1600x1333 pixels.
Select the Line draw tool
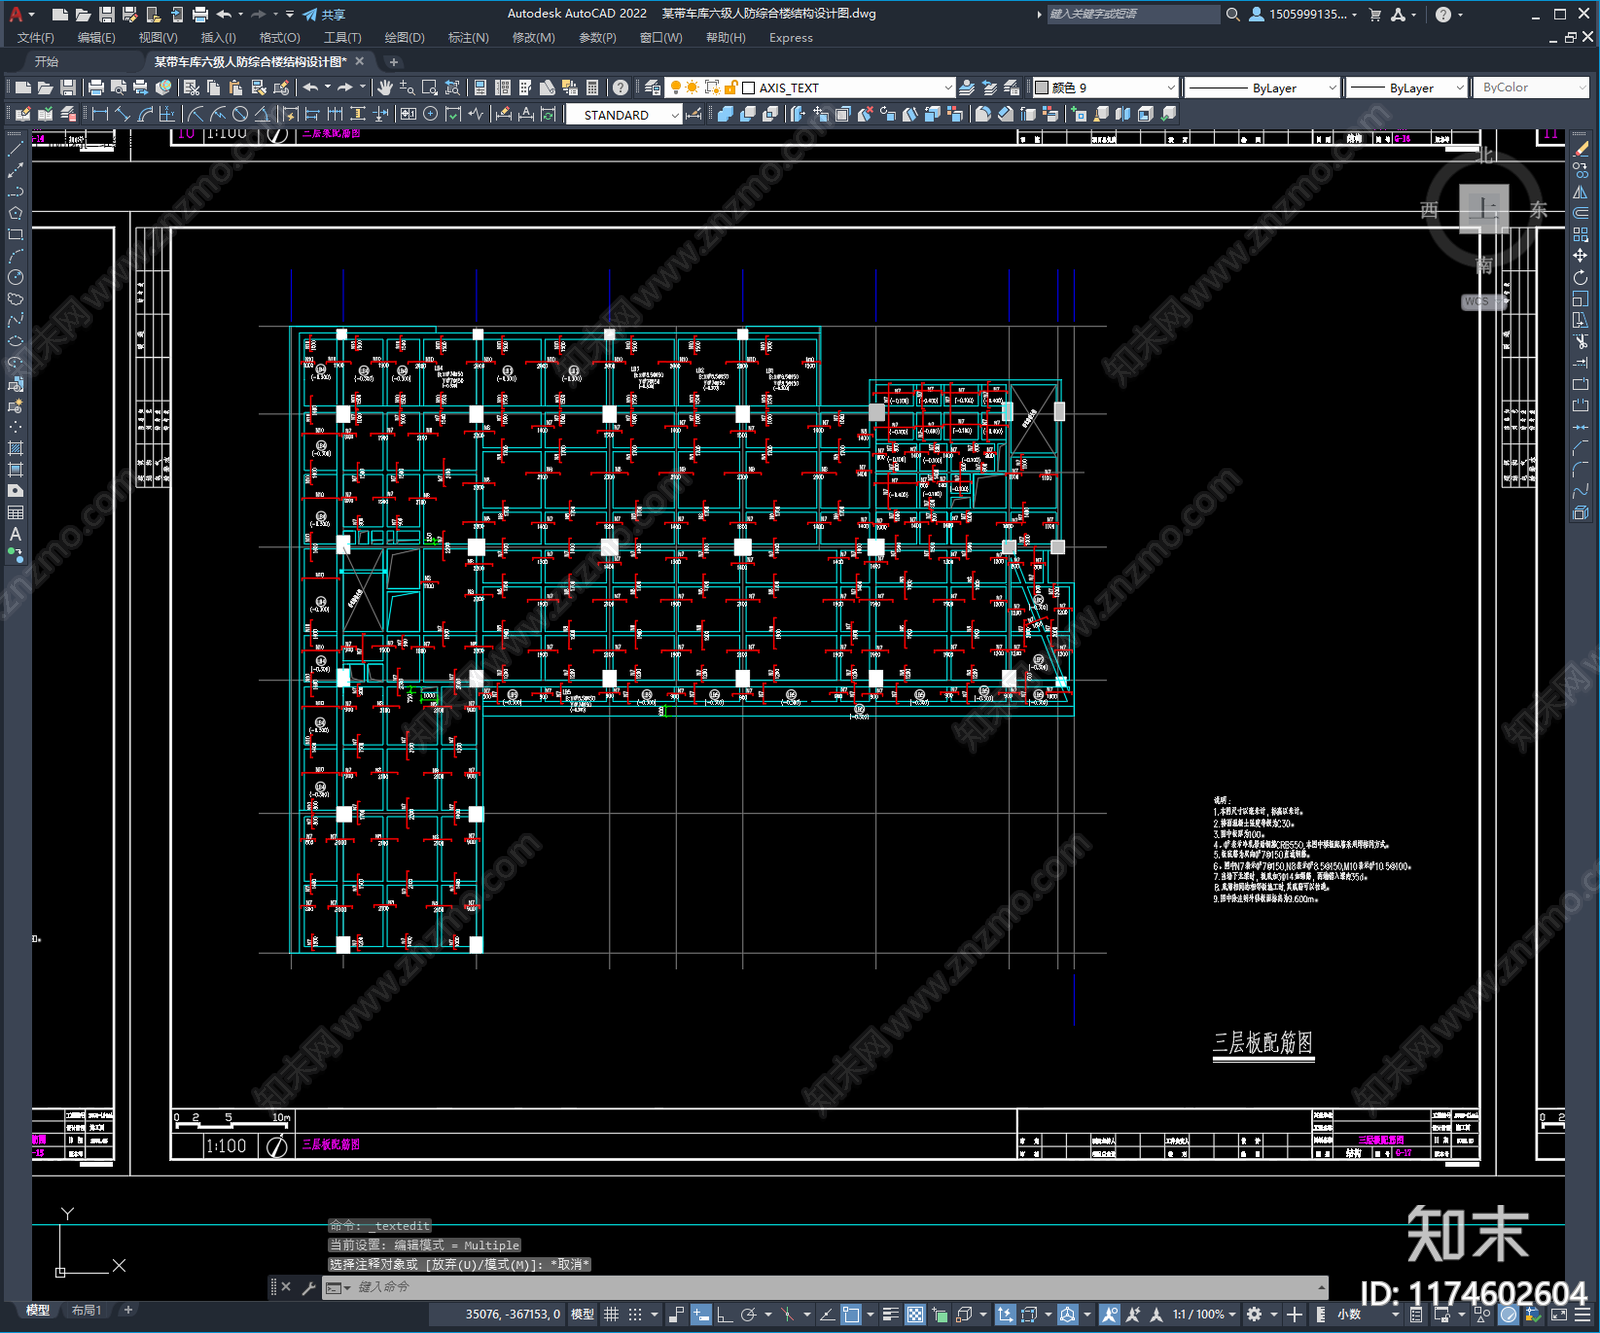(15, 148)
